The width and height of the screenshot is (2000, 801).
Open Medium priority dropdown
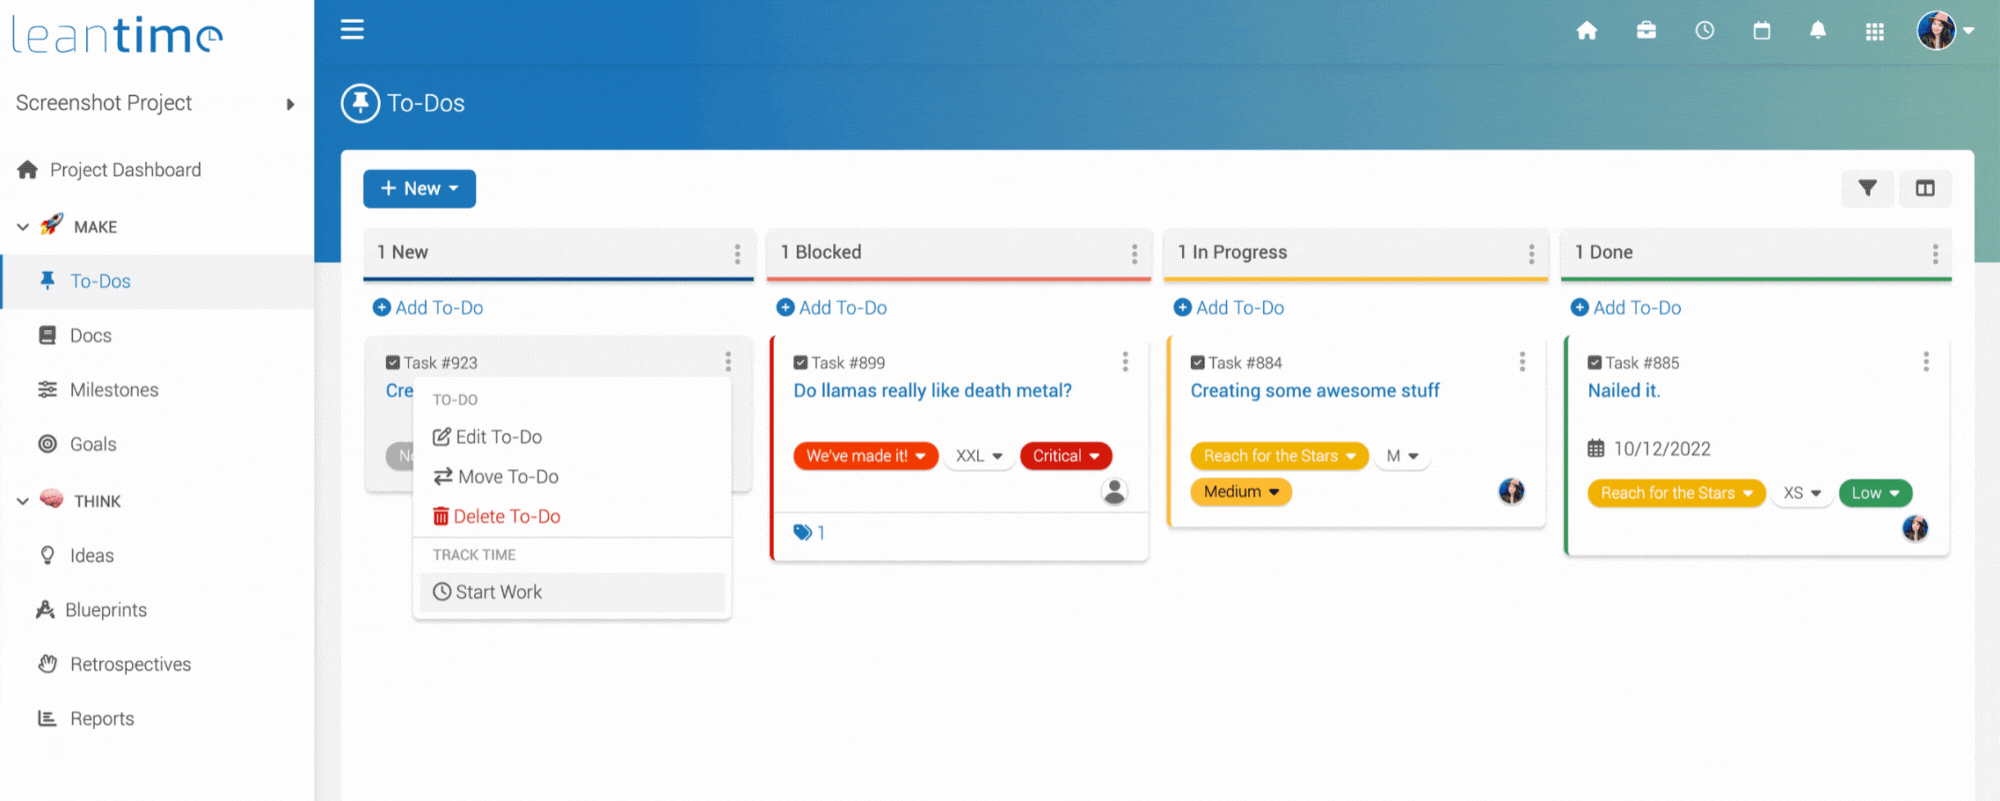[x=1241, y=491]
